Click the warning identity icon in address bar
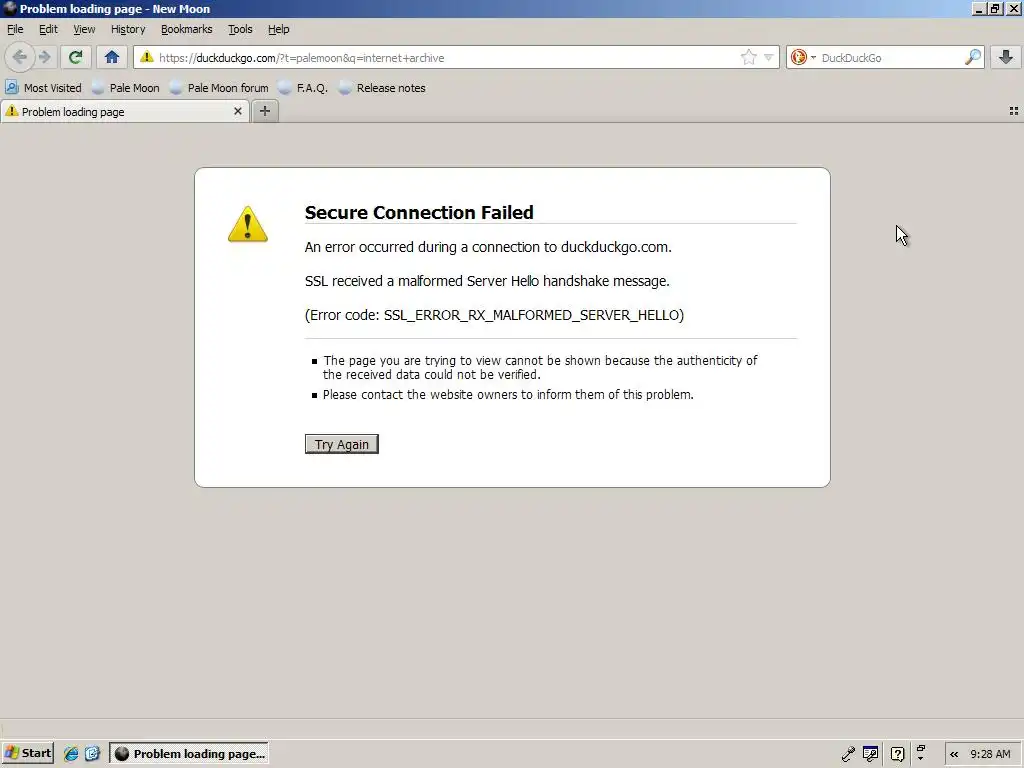This screenshot has width=1024, height=768. click(x=147, y=57)
